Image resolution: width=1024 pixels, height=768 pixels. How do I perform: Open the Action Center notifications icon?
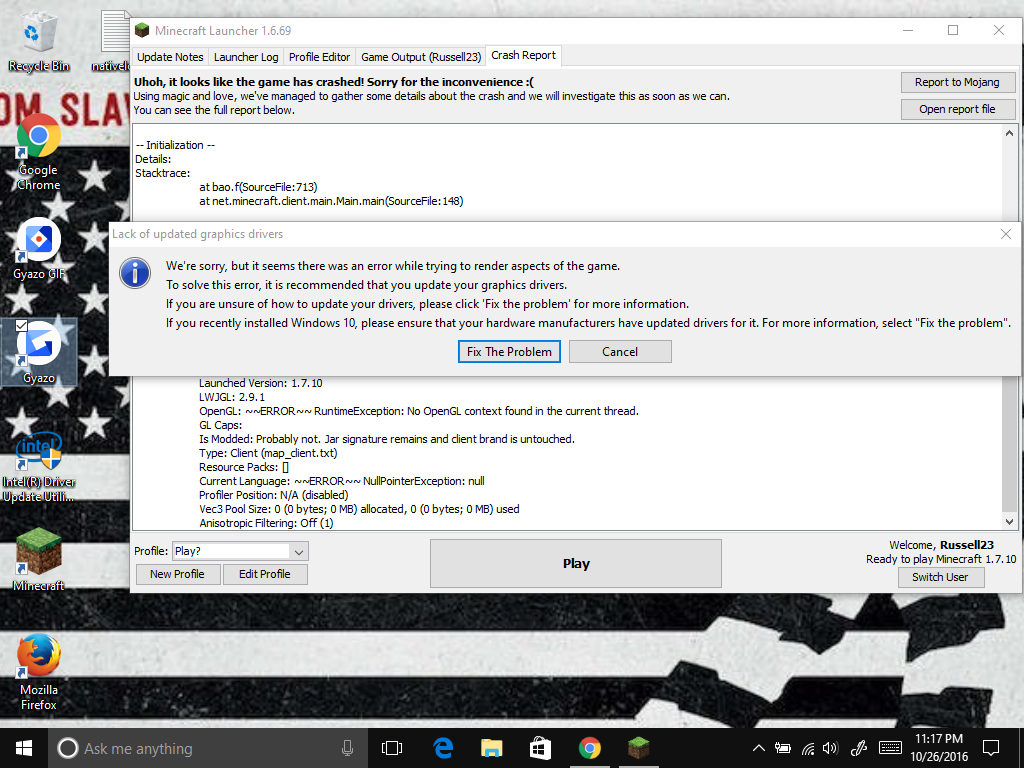(991, 748)
